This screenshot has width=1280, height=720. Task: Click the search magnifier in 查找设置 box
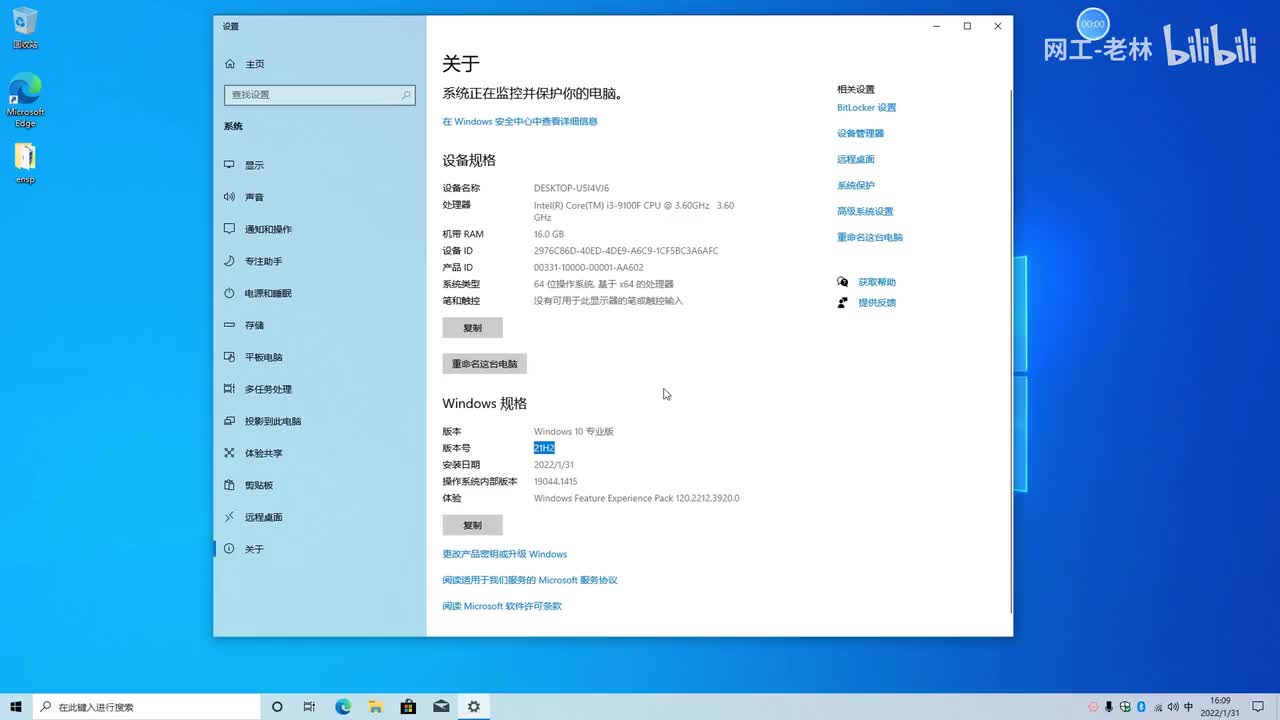coord(406,95)
